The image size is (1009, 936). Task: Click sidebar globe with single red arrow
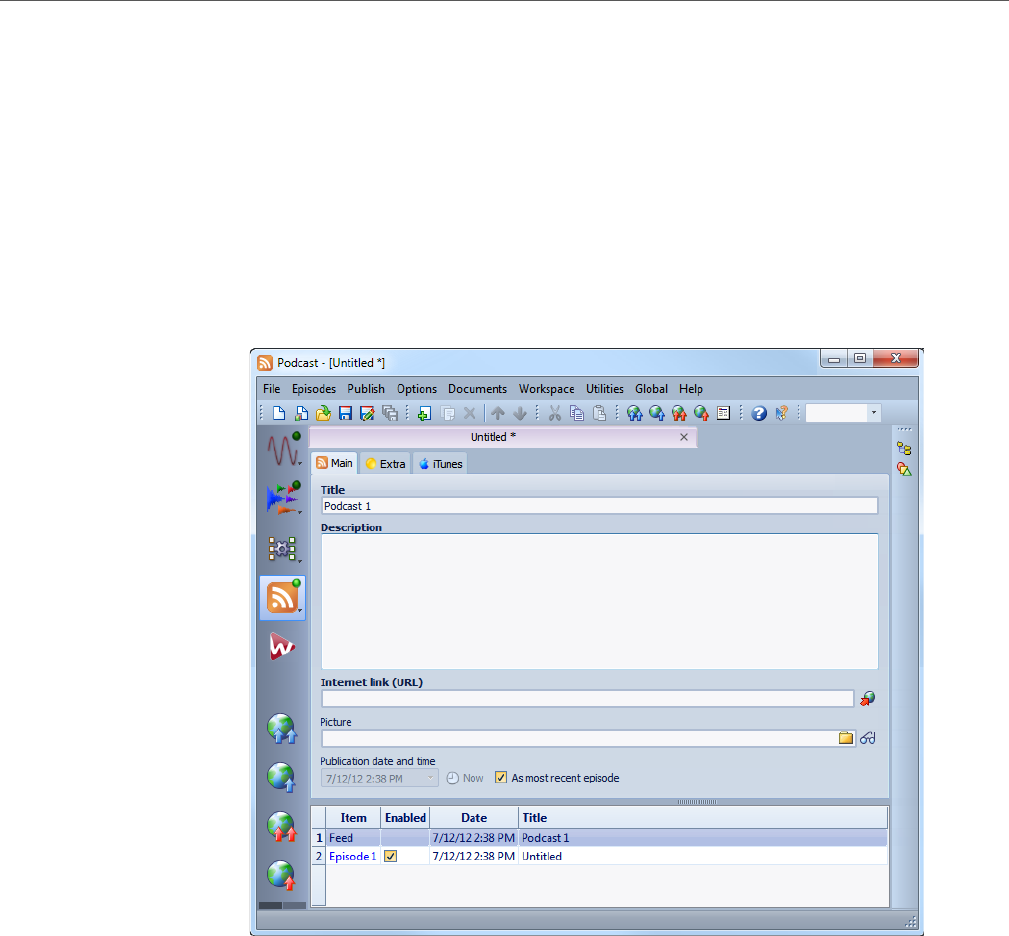282,876
